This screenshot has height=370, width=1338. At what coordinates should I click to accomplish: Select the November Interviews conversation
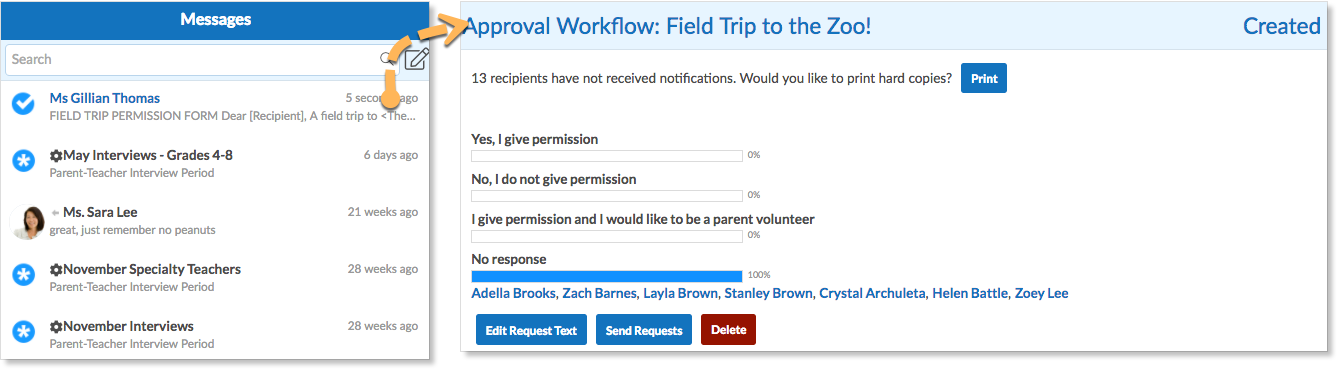tap(215, 334)
